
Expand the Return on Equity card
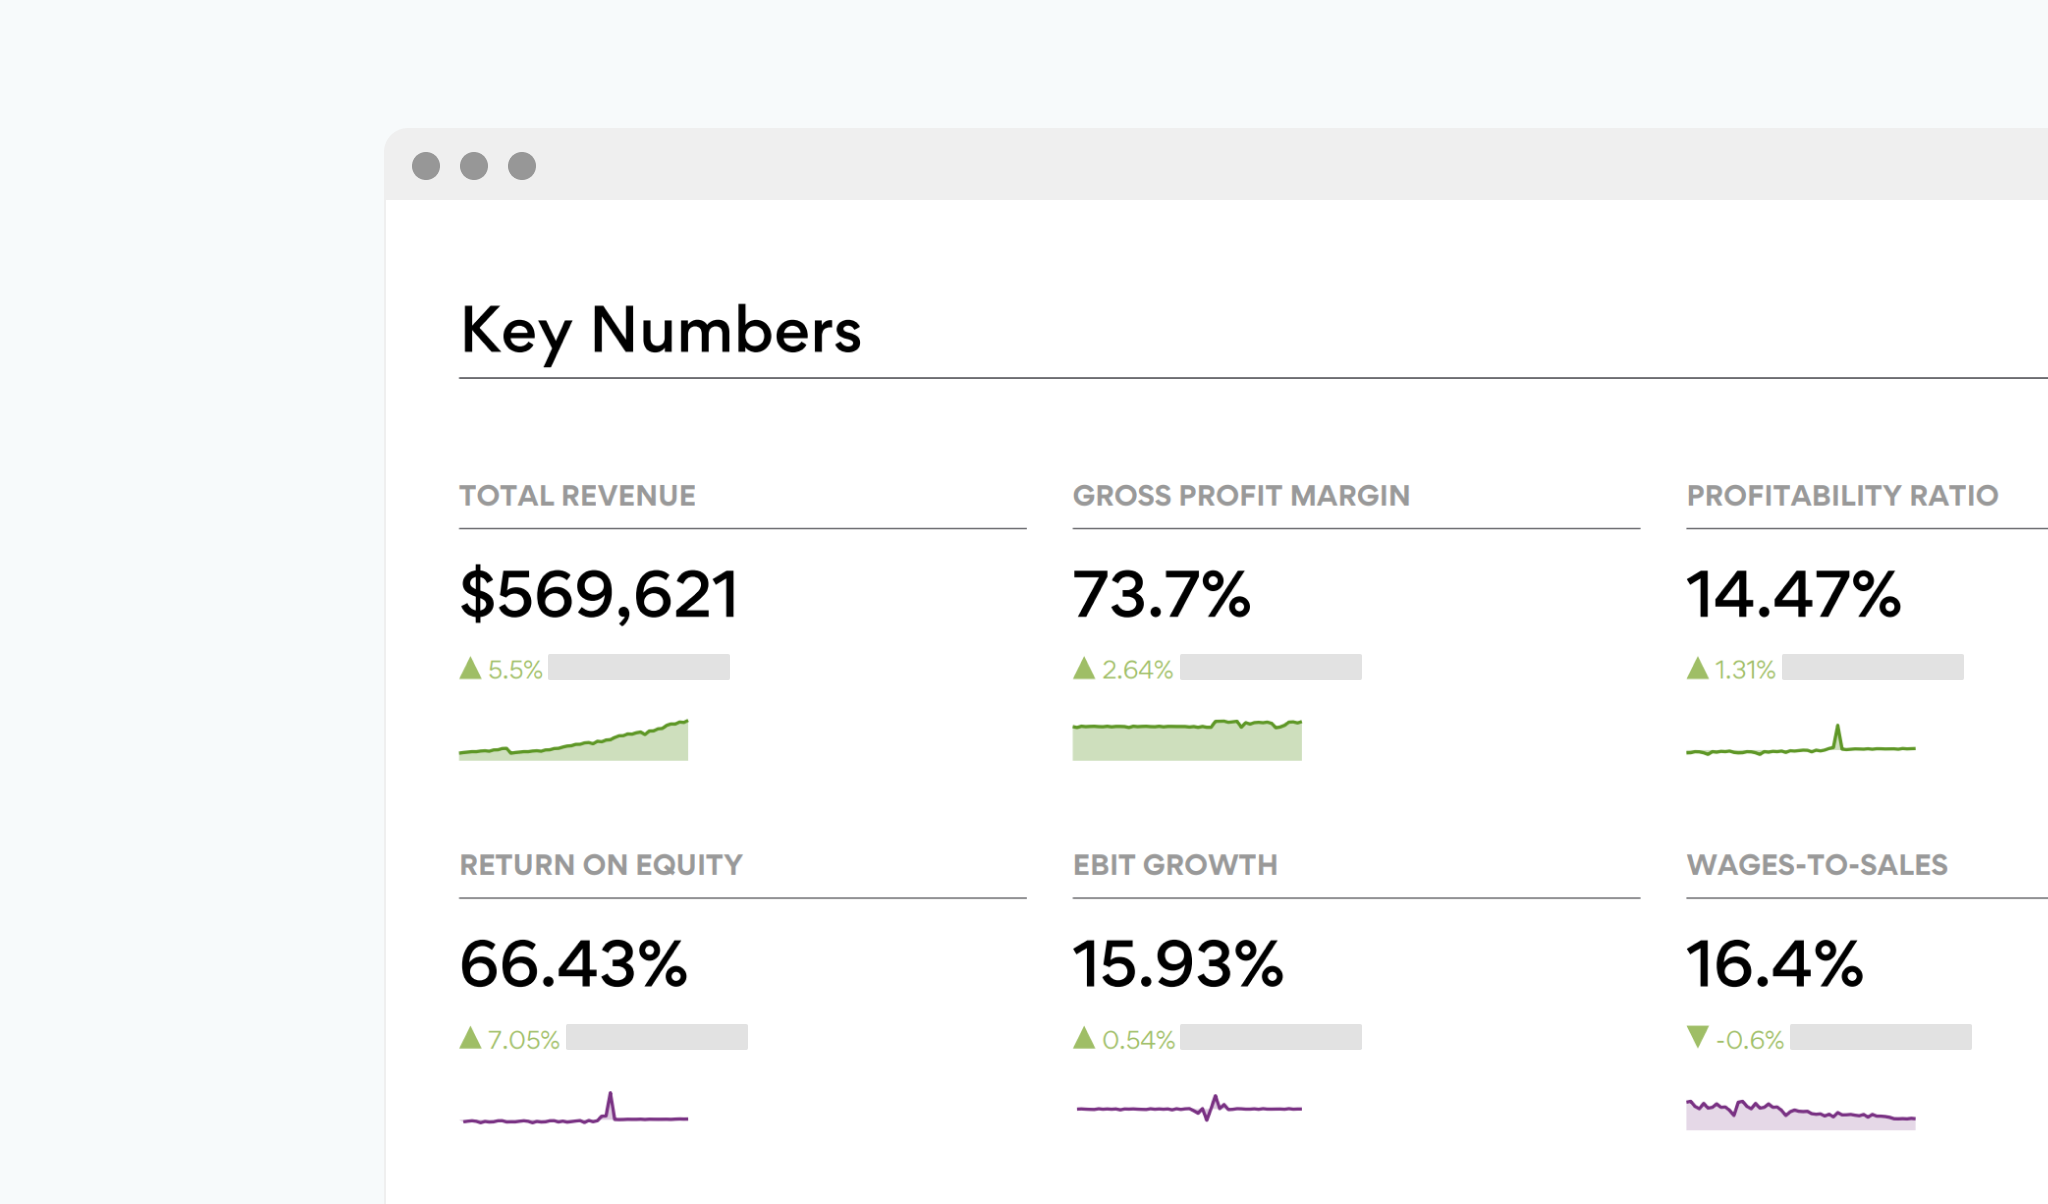[x=600, y=865]
